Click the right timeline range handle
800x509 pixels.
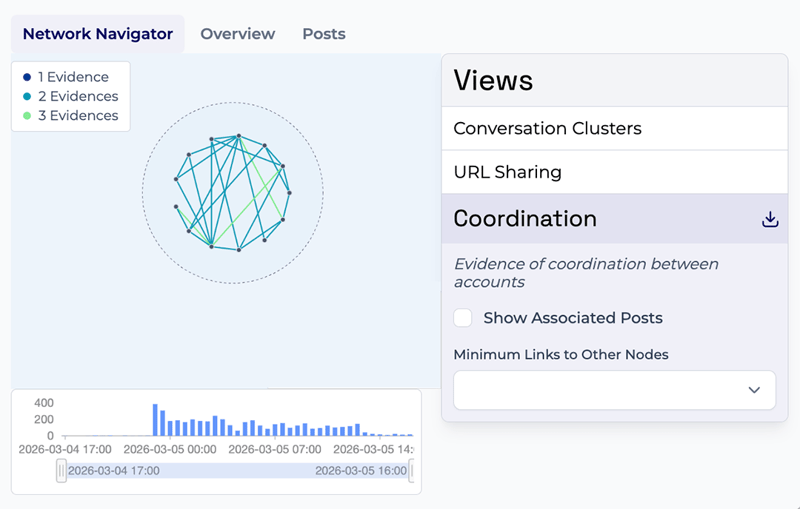tap(411, 470)
